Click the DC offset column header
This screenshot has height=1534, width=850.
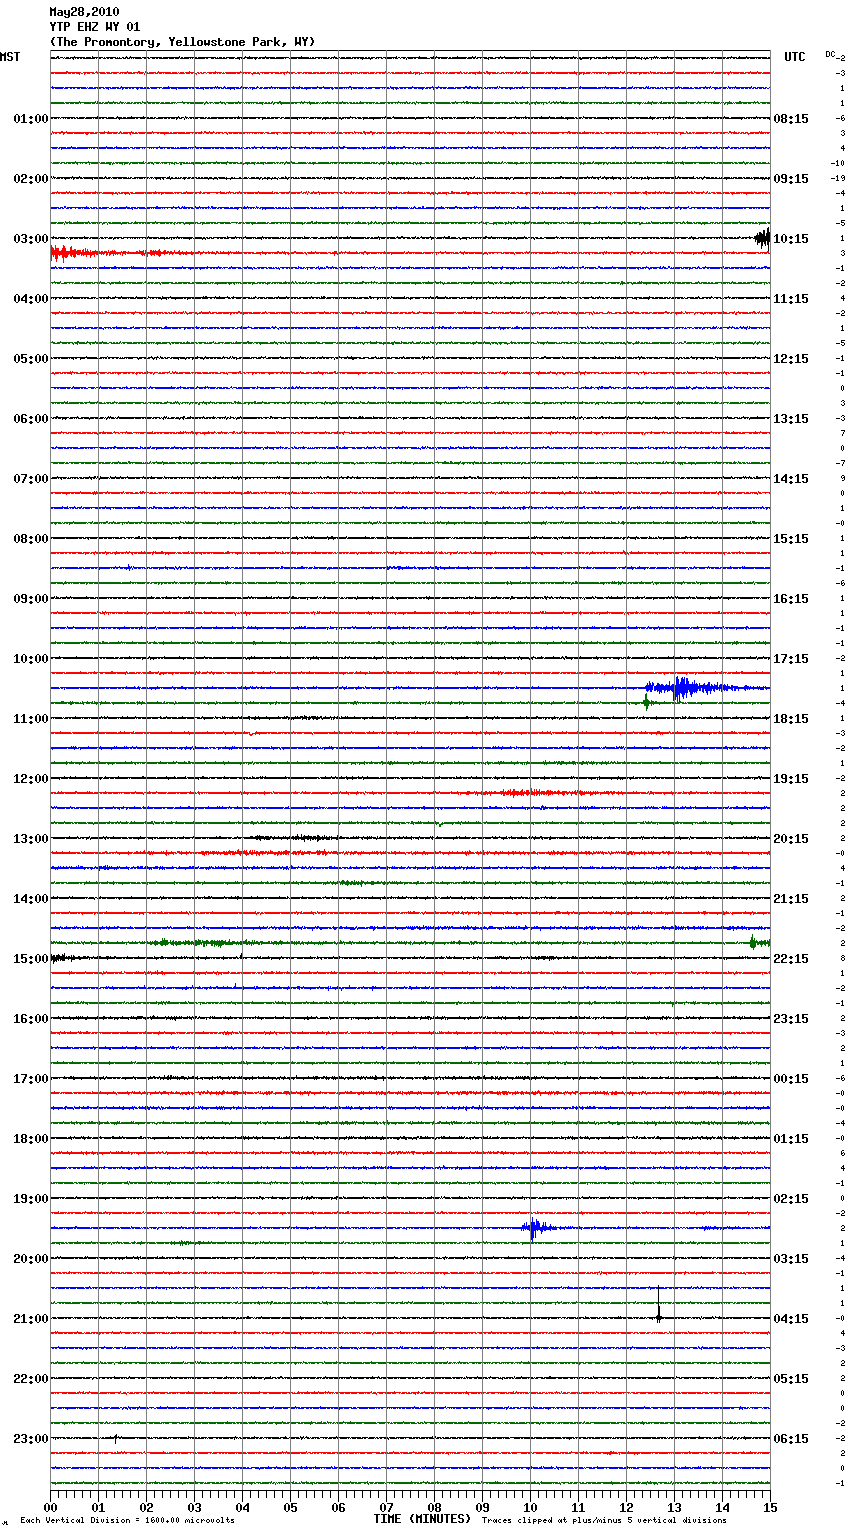[x=831, y=54]
